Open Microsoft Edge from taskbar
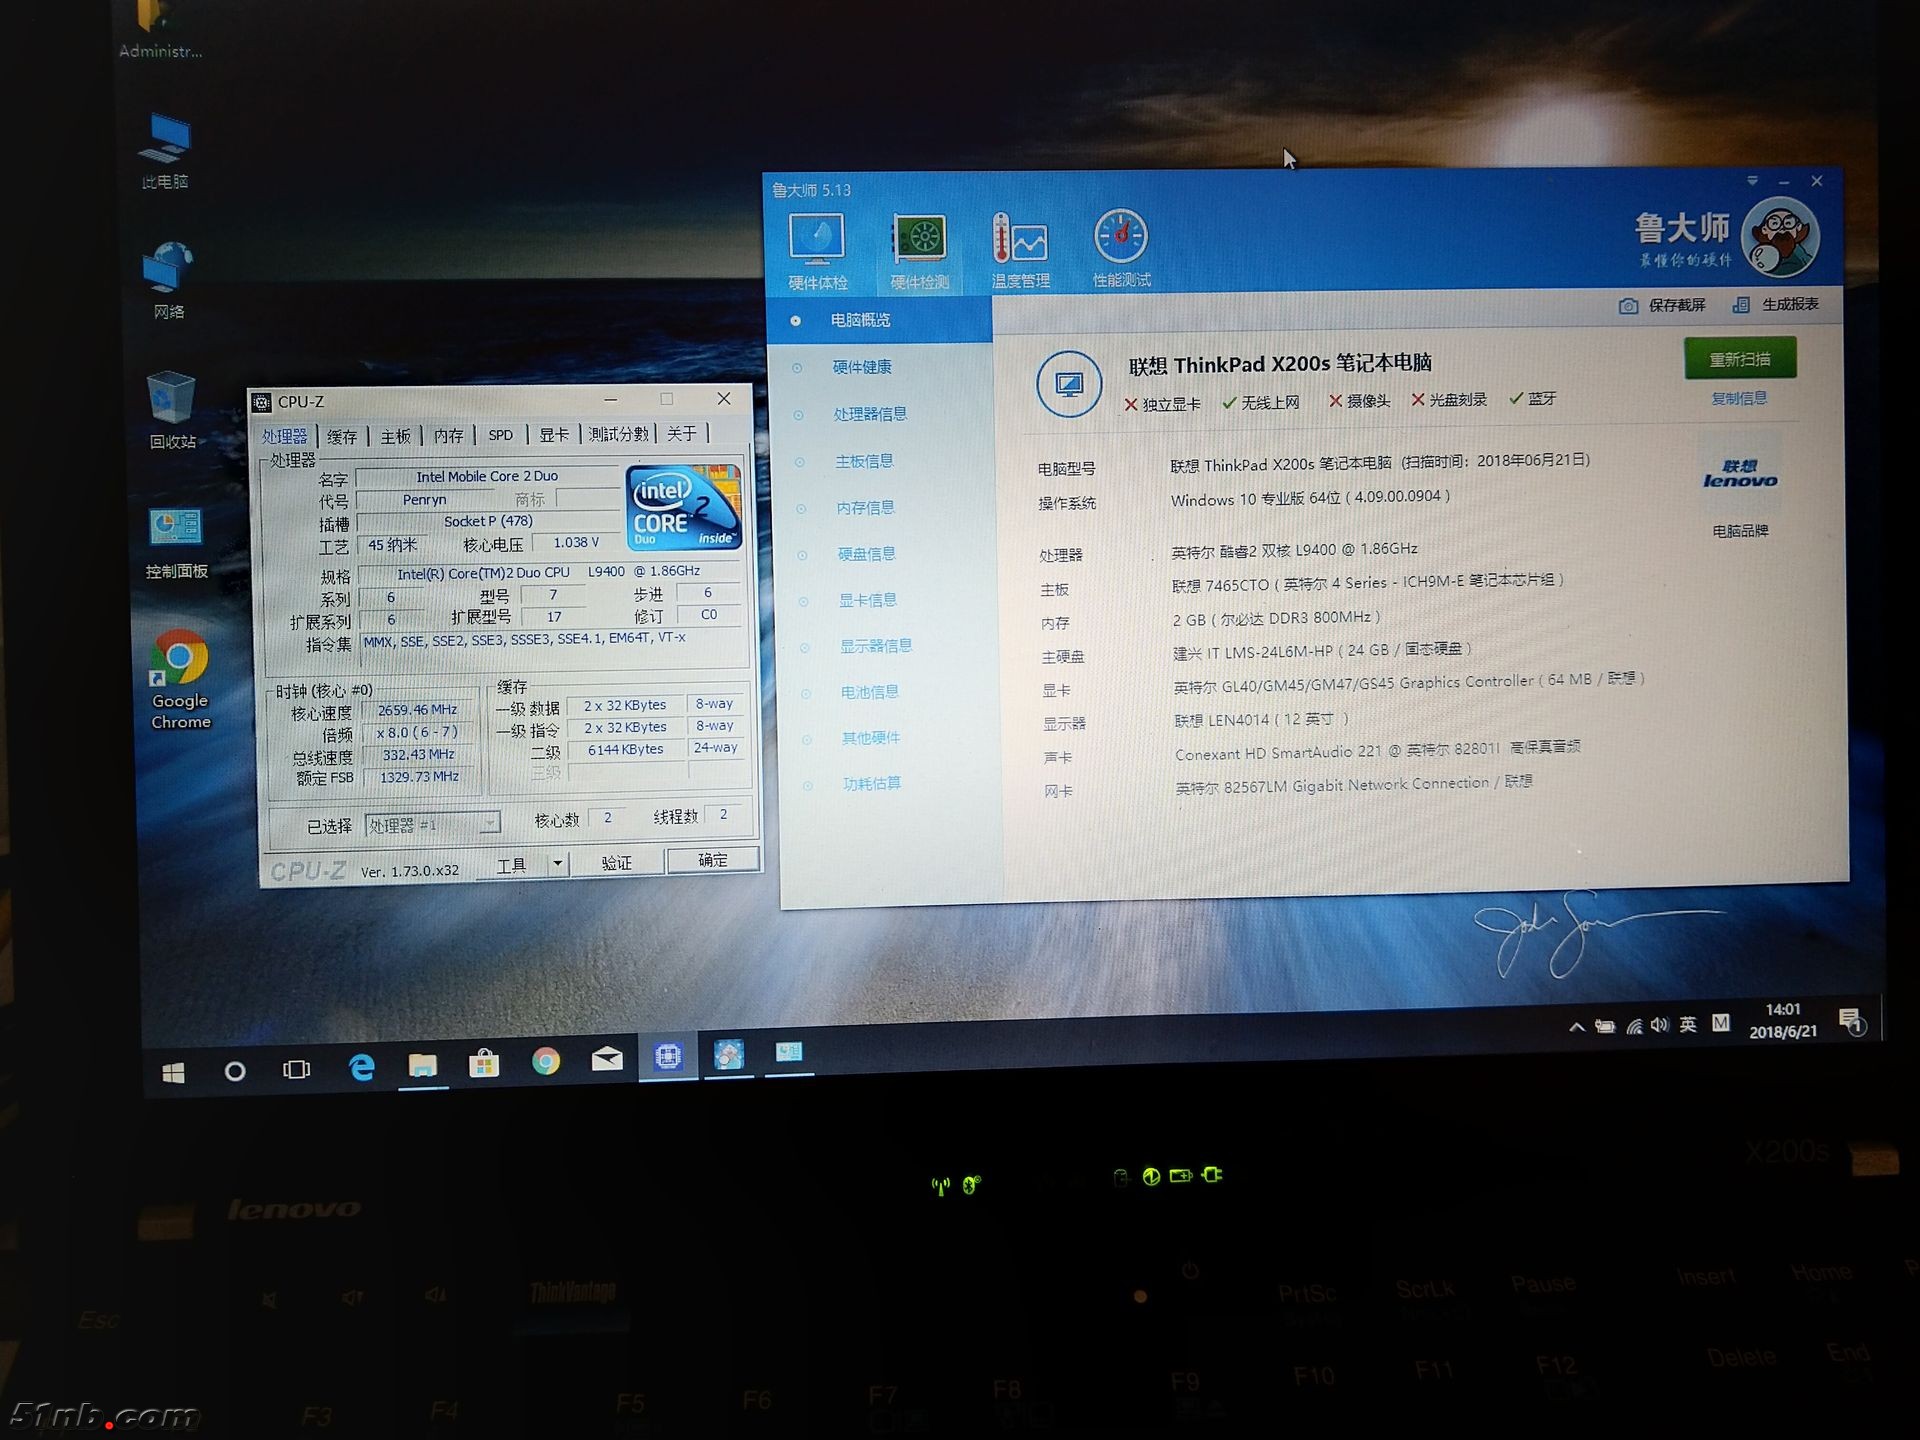 361,1067
